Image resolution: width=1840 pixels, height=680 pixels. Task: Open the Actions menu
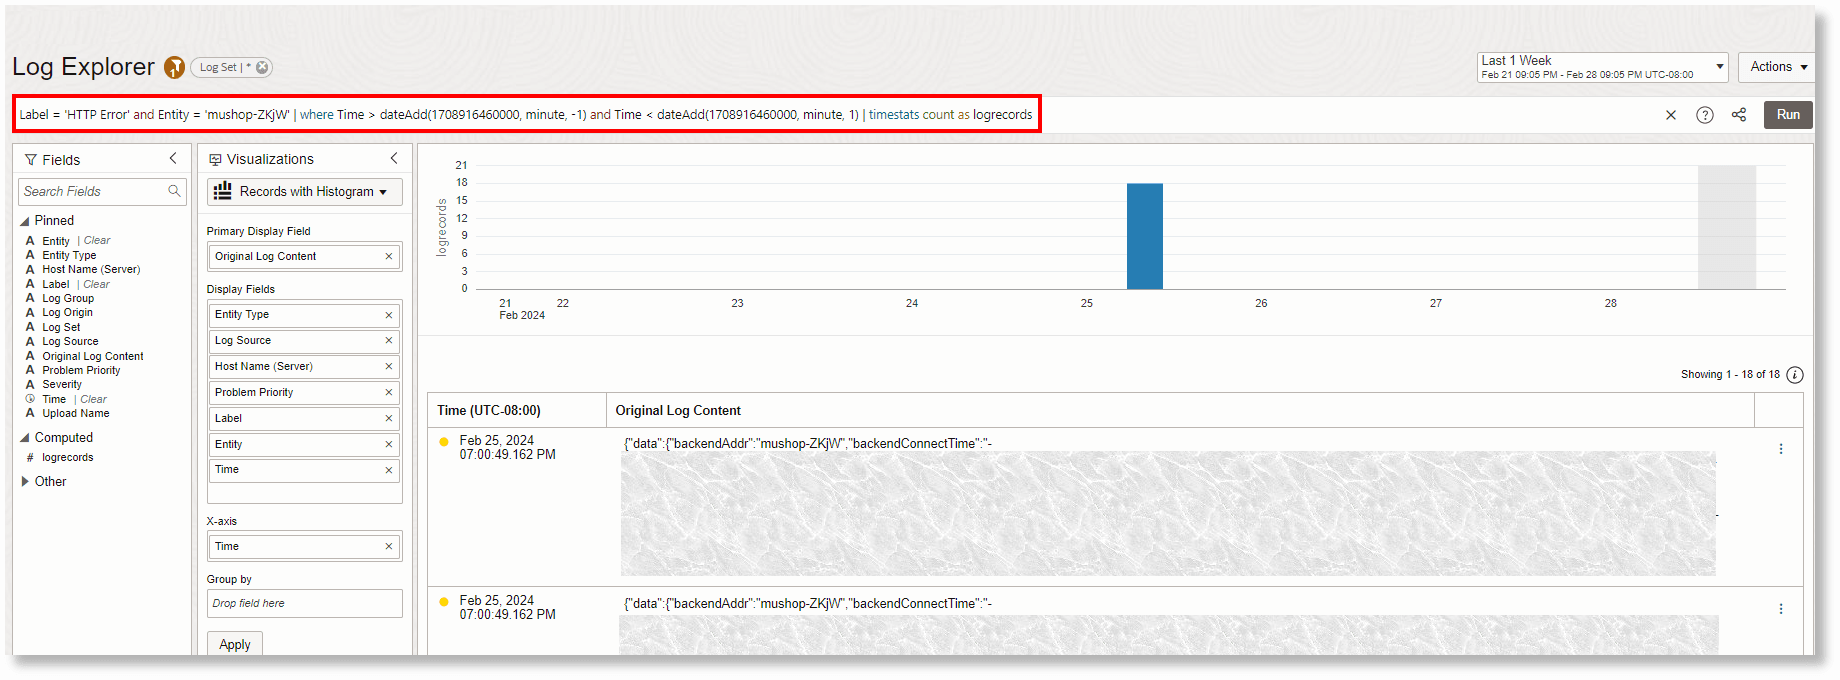(x=1777, y=67)
